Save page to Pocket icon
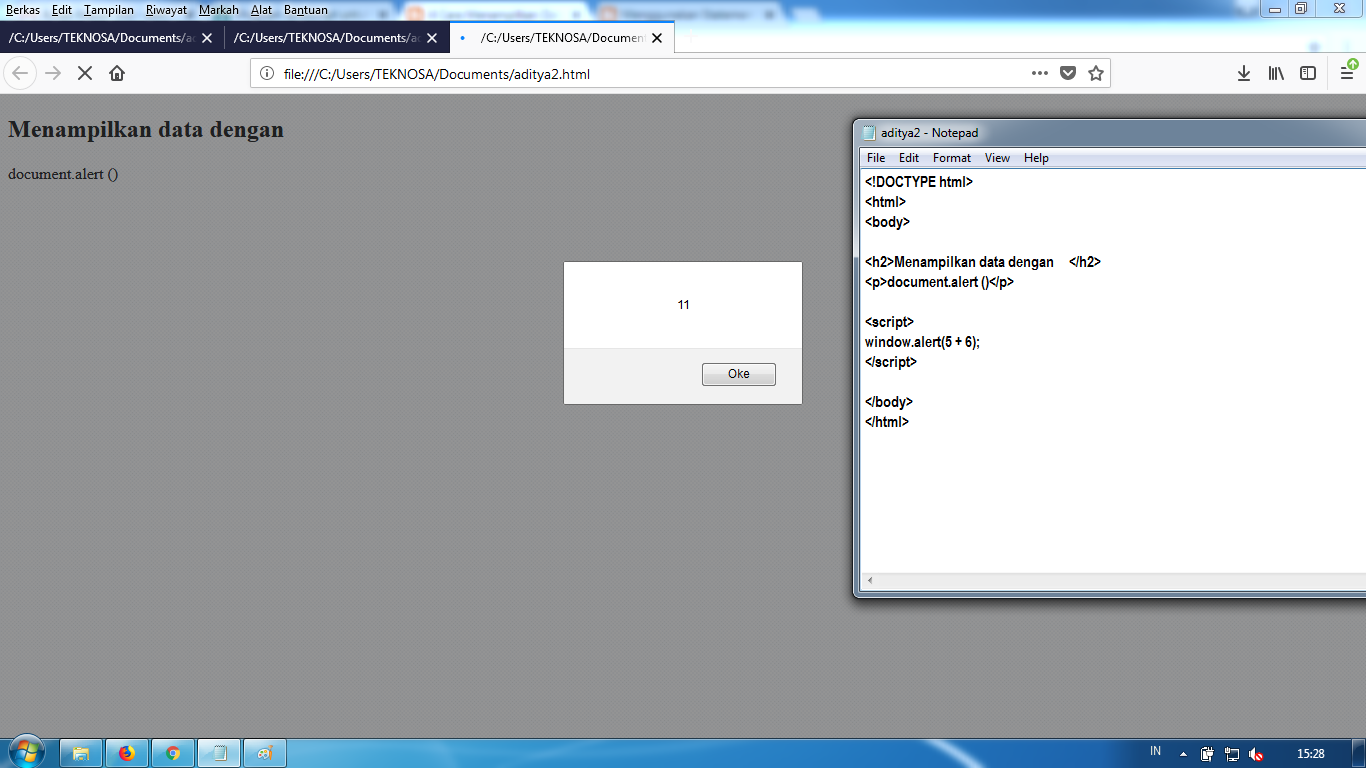 pyautogui.click(x=1068, y=73)
